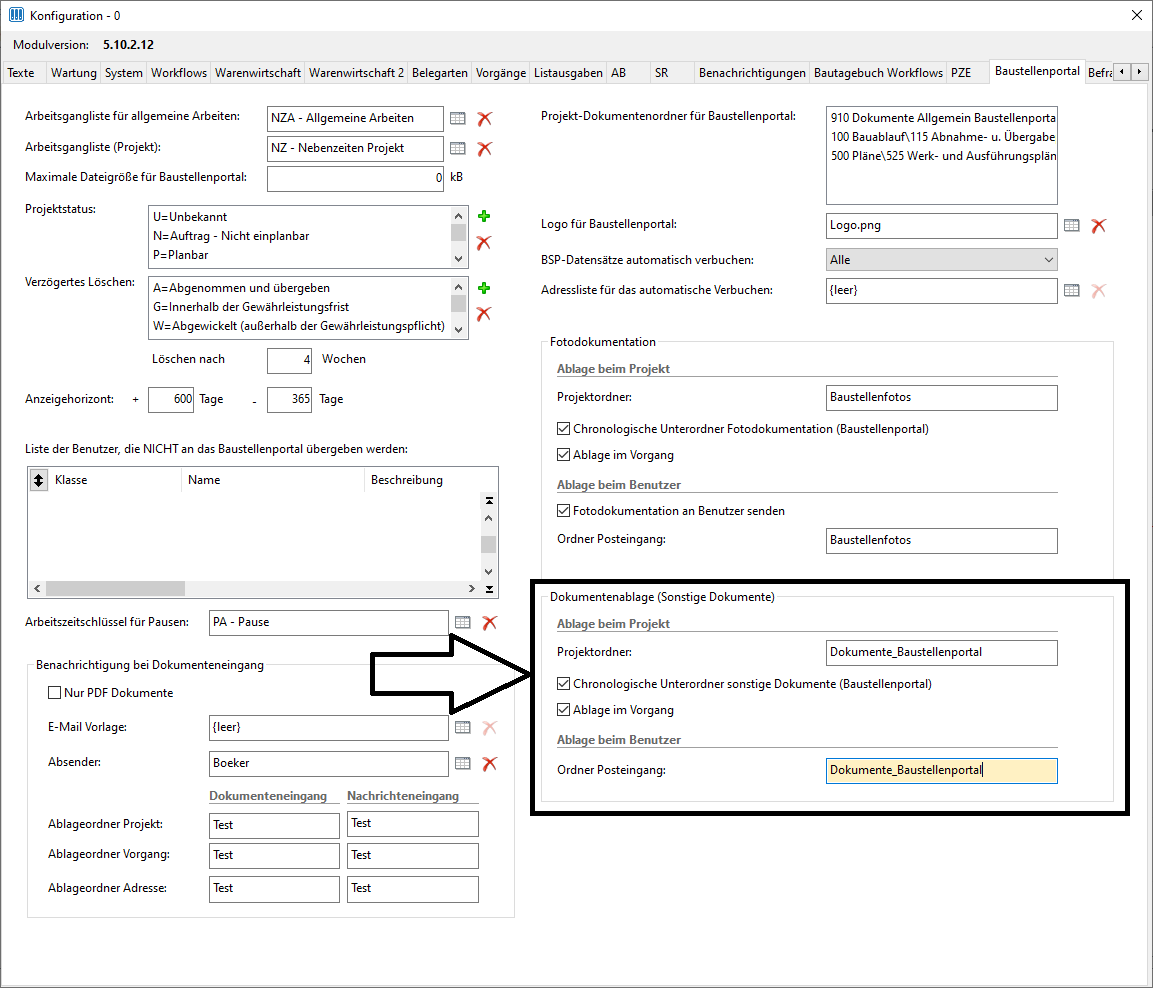Image resolution: width=1153 pixels, height=988 pixels.
Task: Delete the NZ - Nebenzeiten Projekt entry
Action: pyautogui.click(x=485, y=148)
